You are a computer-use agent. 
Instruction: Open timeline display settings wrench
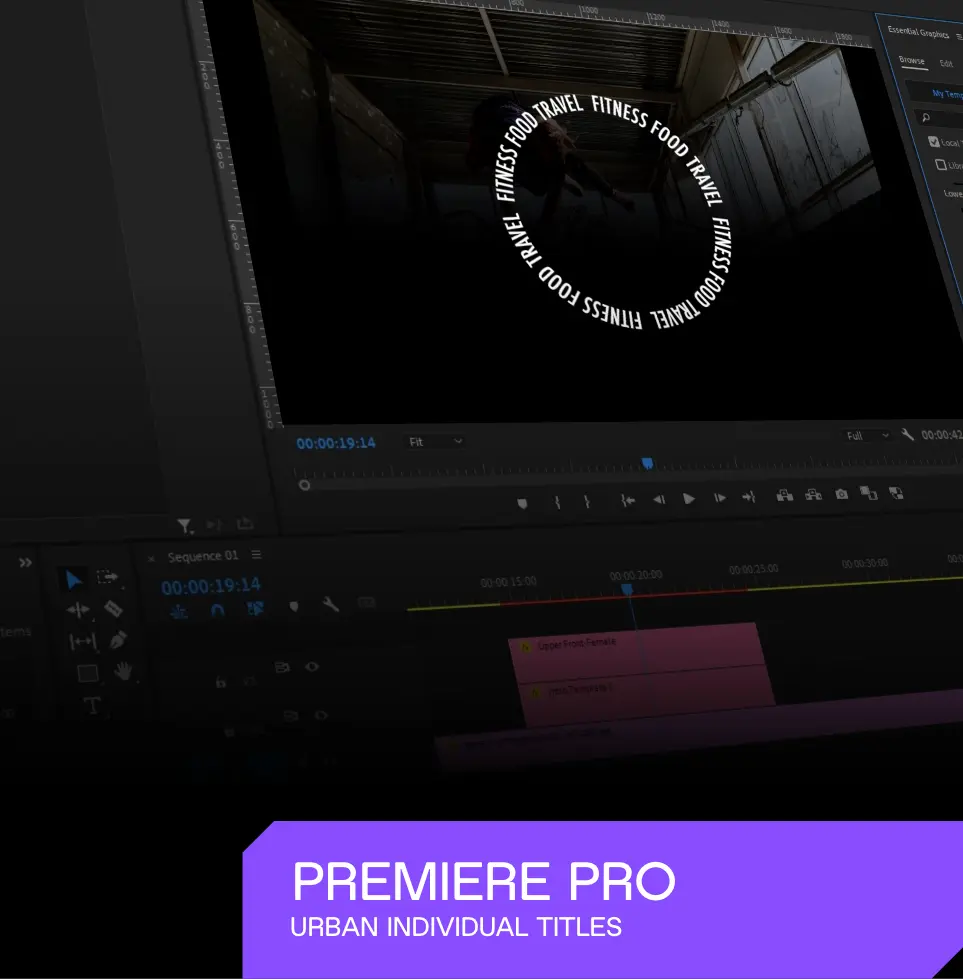pyautogui.click(x=330, y=604)
